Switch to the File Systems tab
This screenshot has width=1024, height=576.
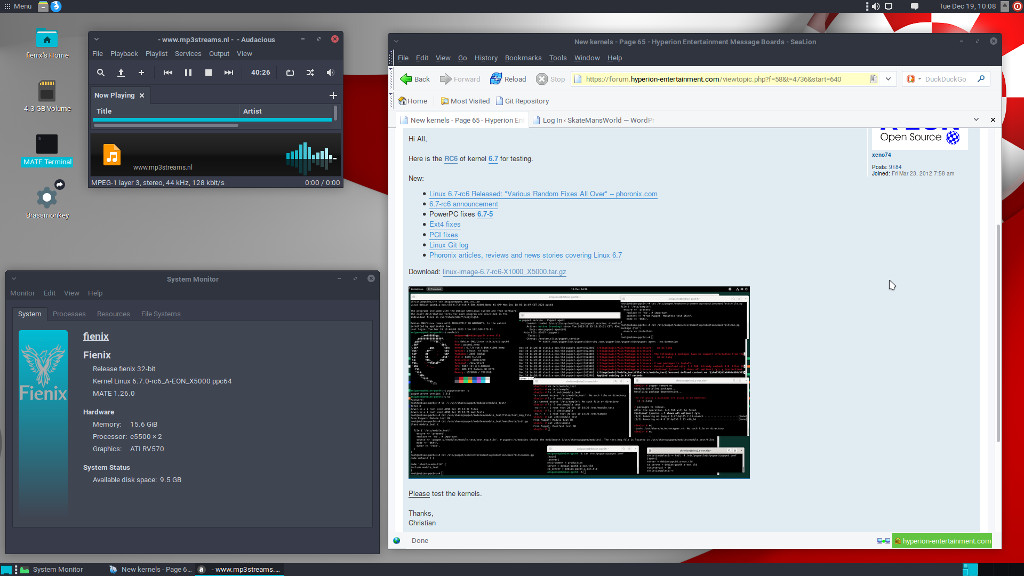pos(161,314)
